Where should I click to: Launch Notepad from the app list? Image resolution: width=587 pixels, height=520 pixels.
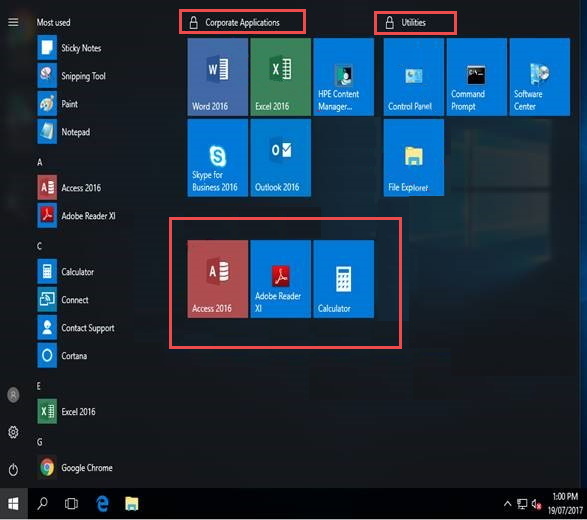64,132
